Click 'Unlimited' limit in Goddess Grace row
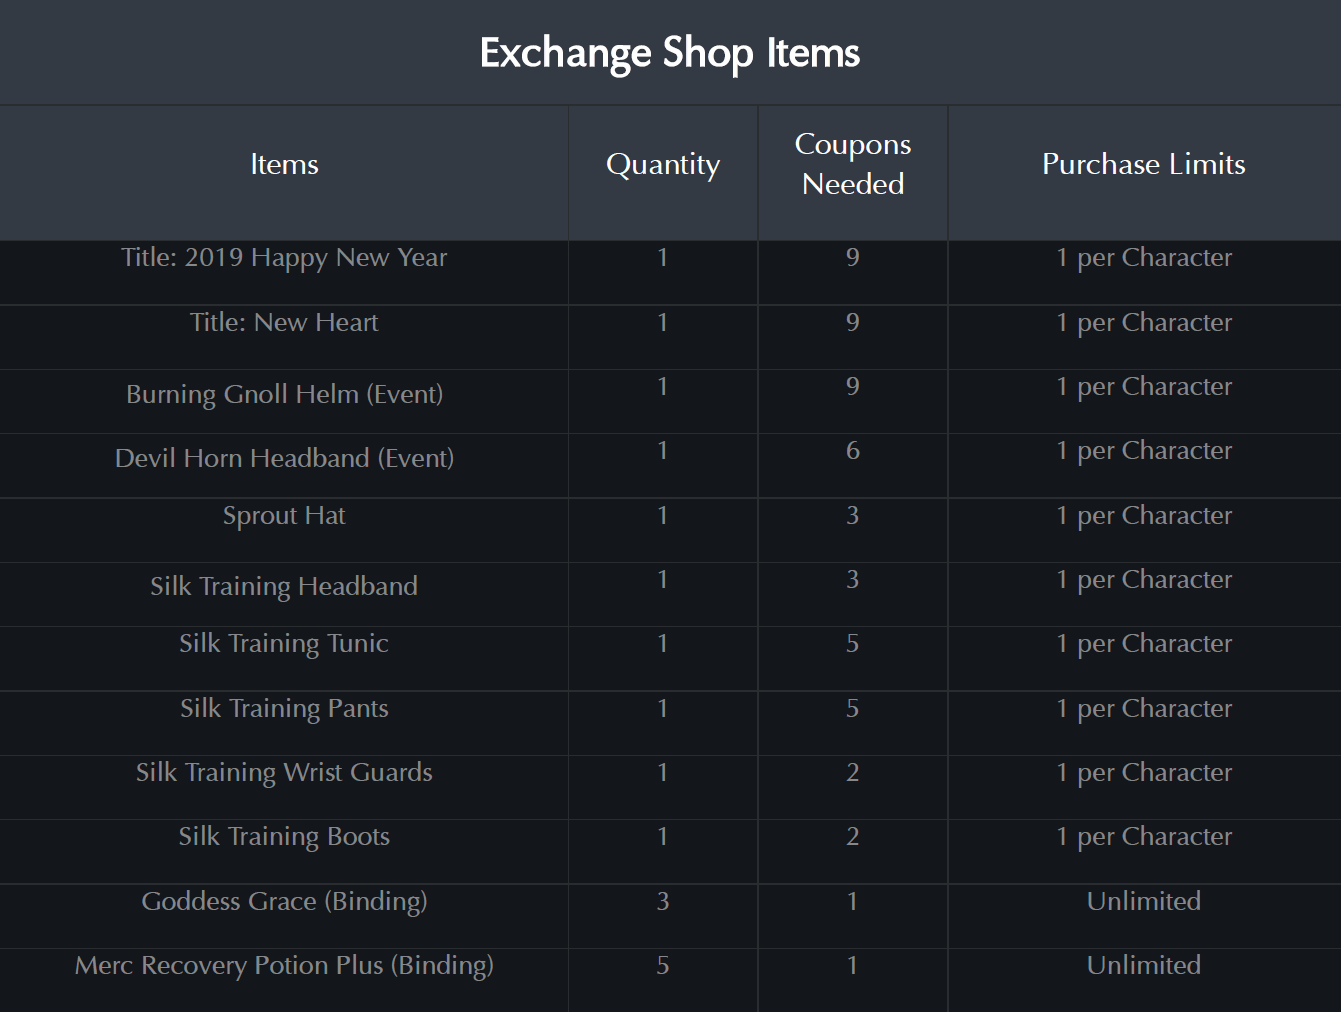Viewport: 1341px width, 1012px height. pyautogui.click(x=1144, y=901)
